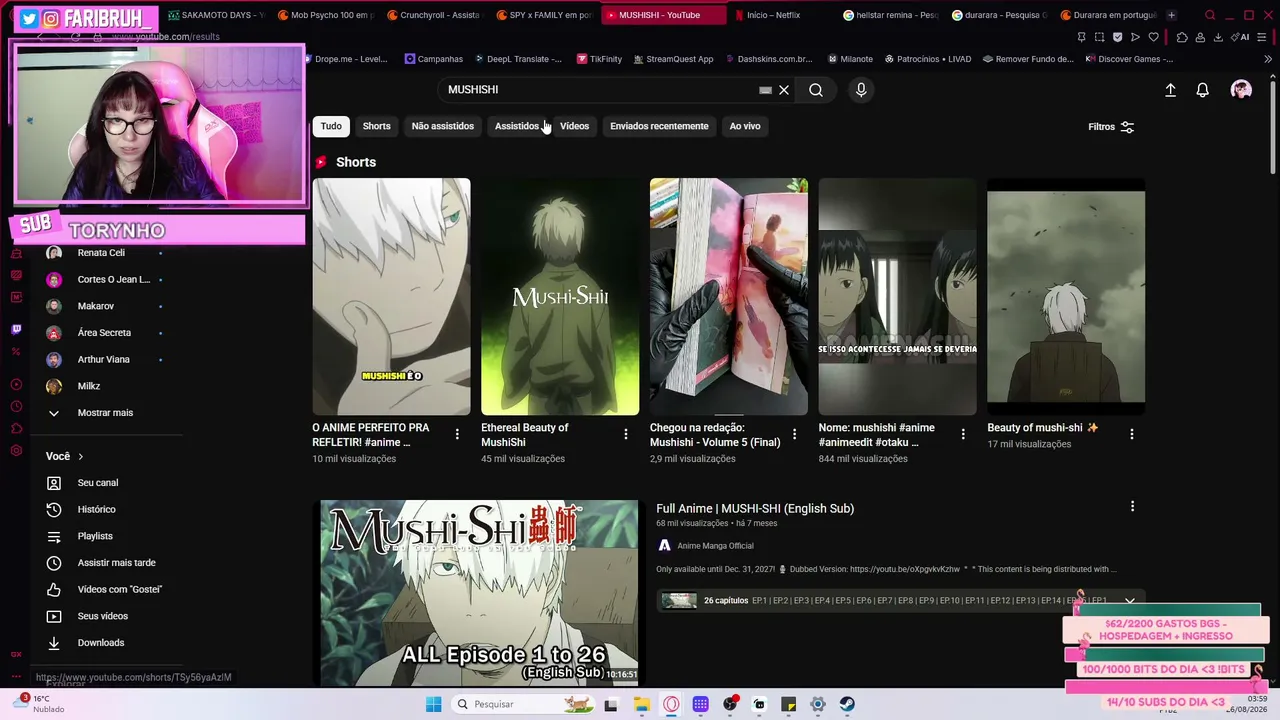The image size is (1280, 720).
Task: Open the short "O ANIME PERFEITO PRA REFLETIR" thumbnail
Action: point(391,296)
